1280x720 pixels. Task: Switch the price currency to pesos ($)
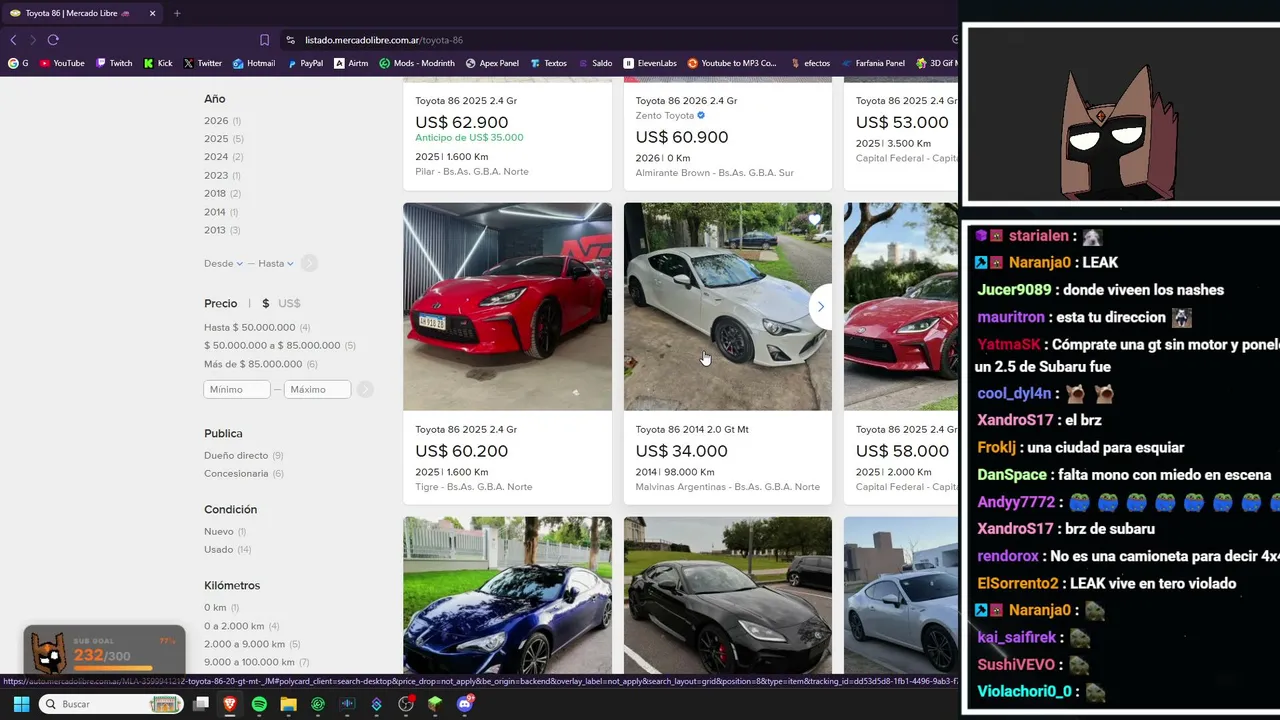click(x=265, y=303)
